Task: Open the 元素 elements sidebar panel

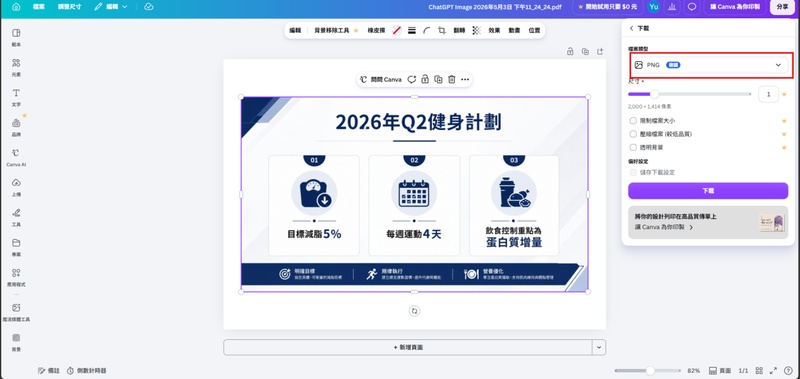Action: click(x=16, y=67)
